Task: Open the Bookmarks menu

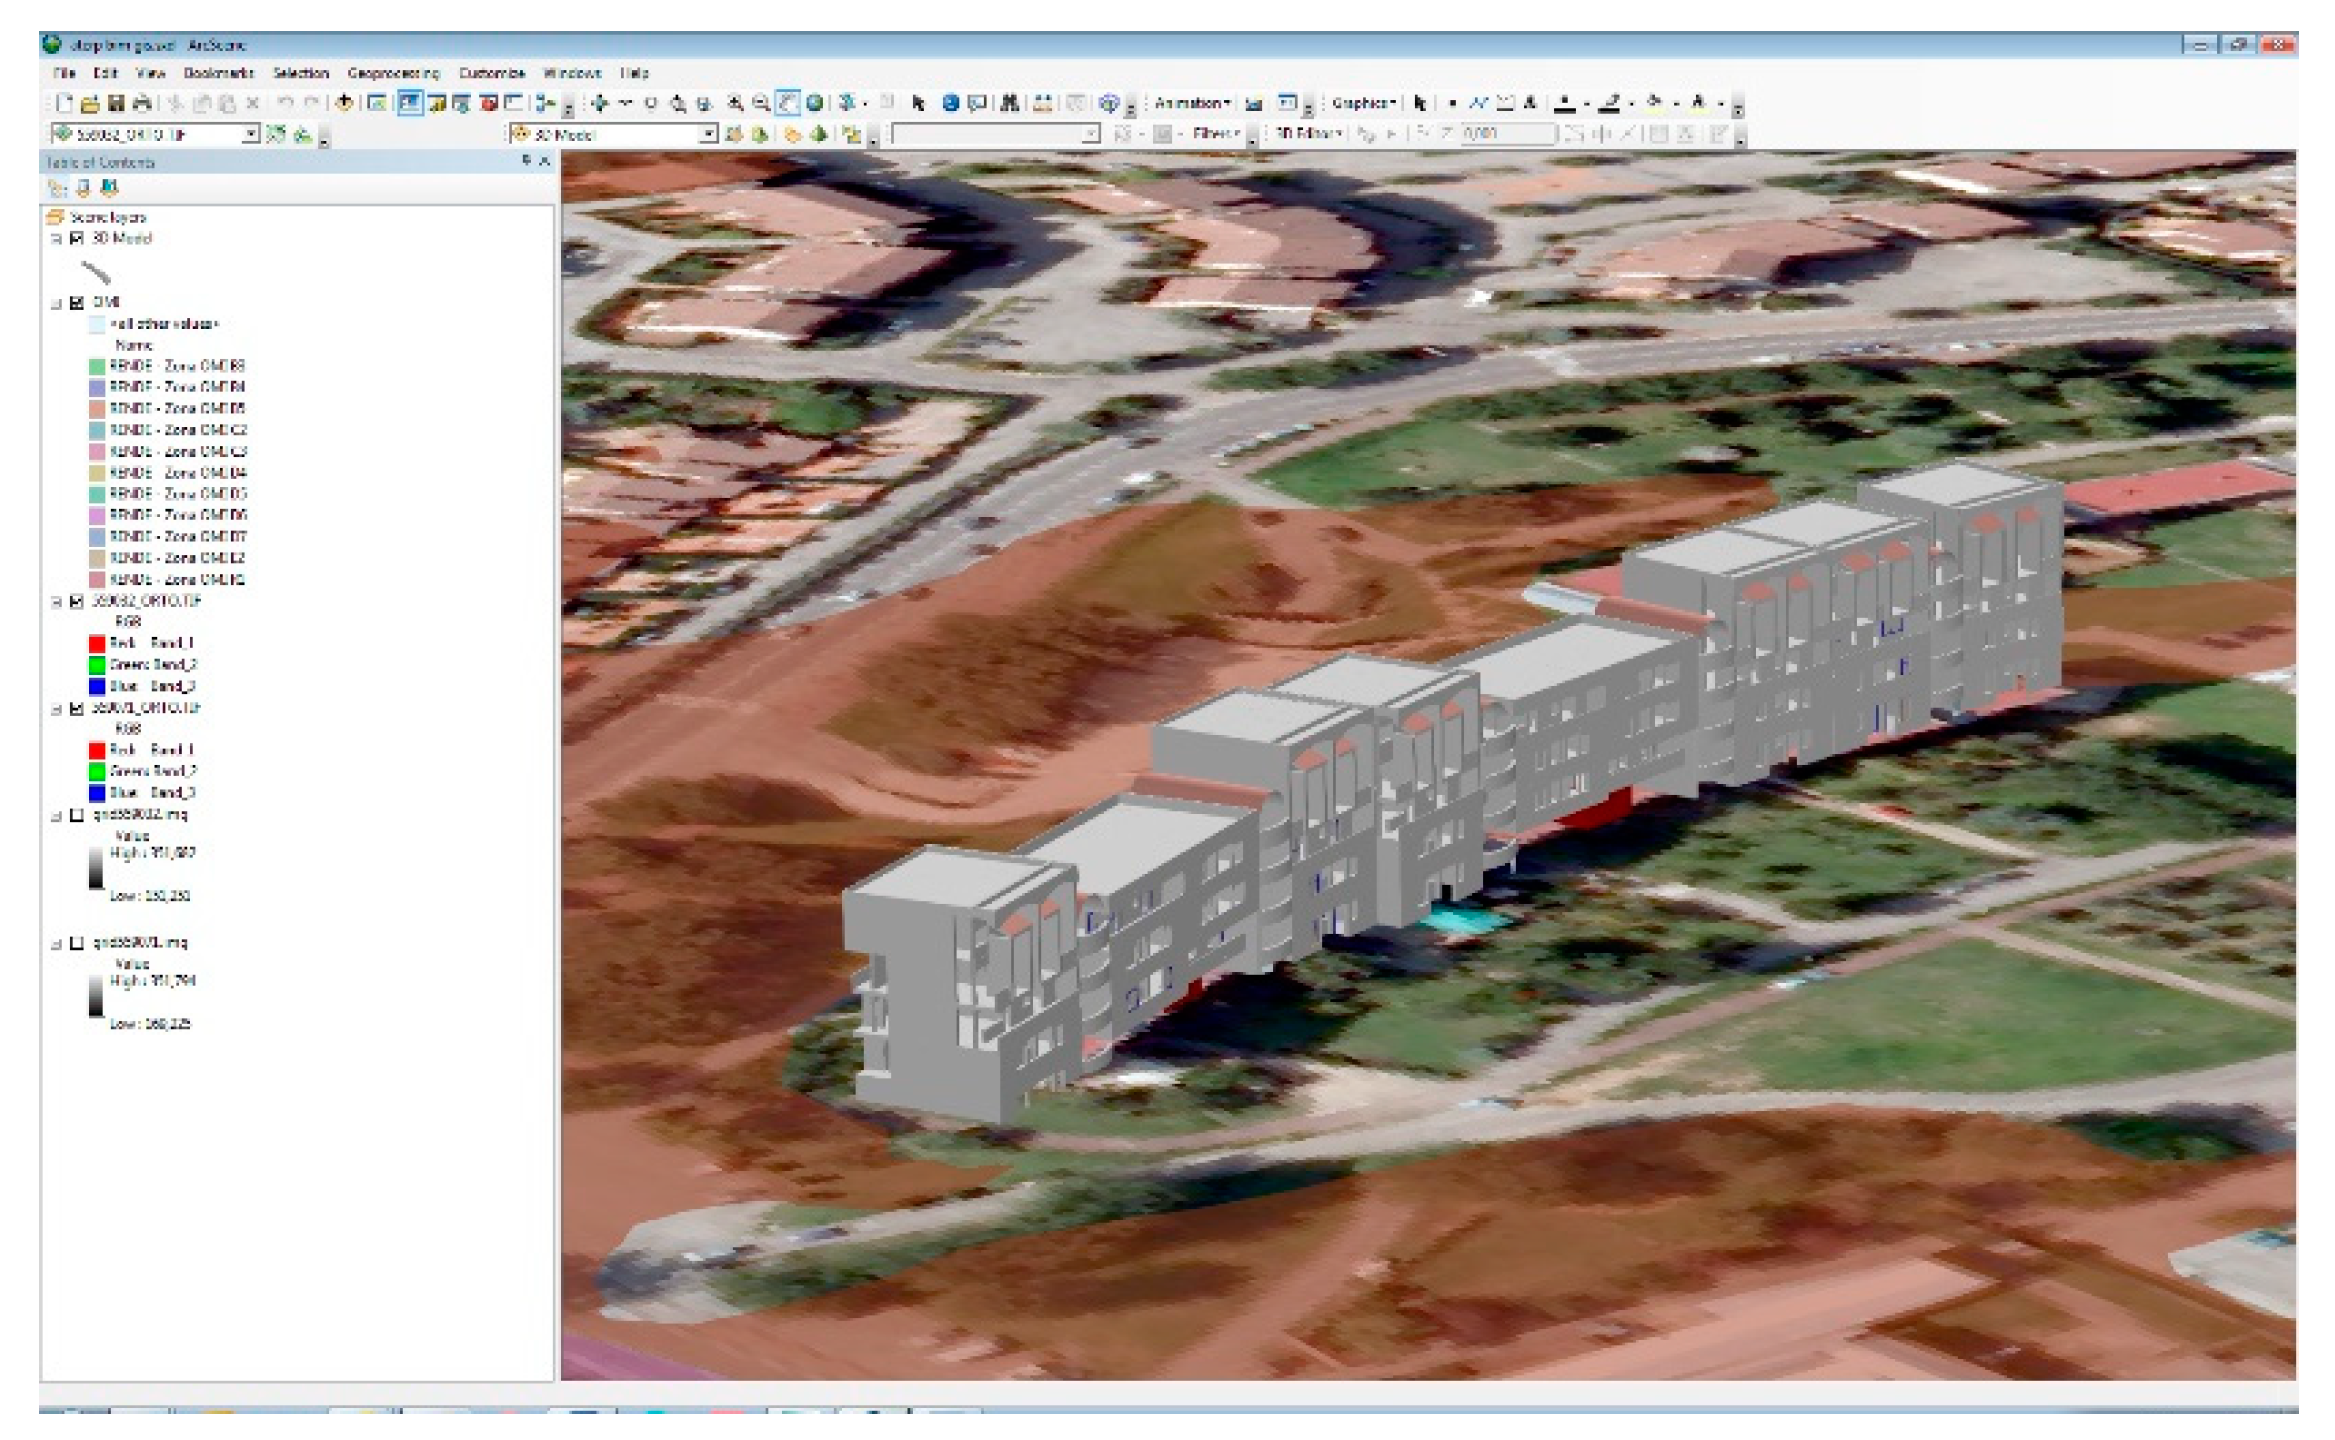Action: [x=218, y=73]
